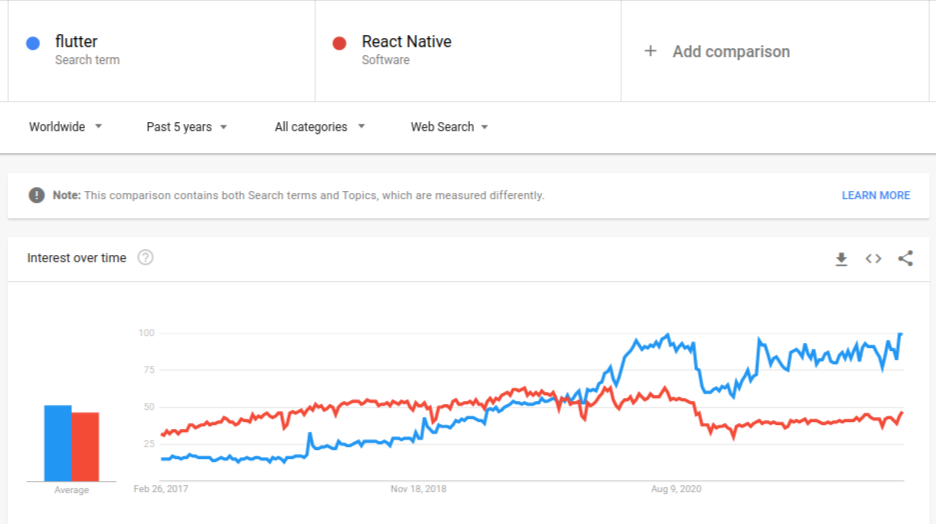Viewport: 936px width, 524px height.
Task: Download the Interest over time chart data
Action: click(x=841, y=259)
